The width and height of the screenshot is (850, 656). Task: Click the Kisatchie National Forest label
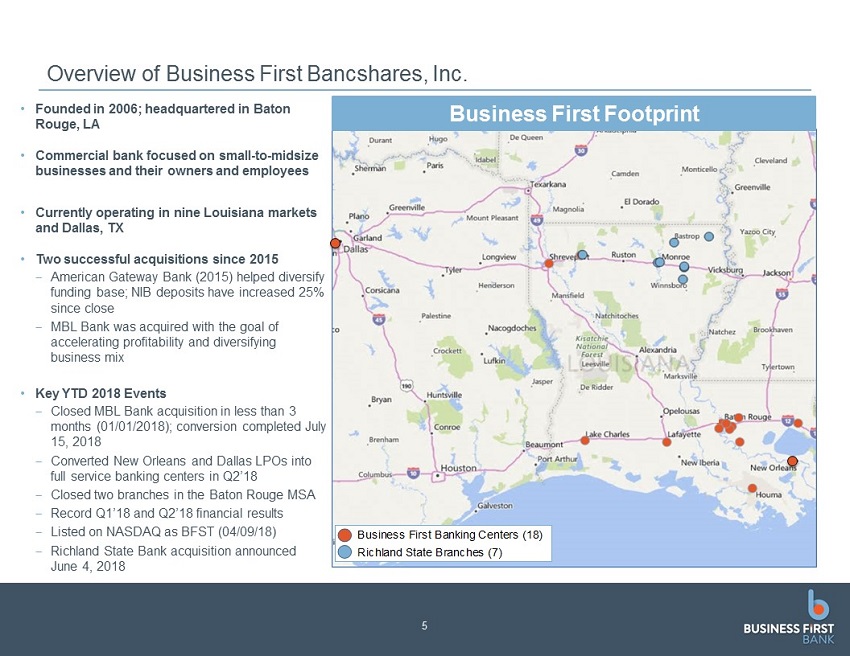pyautogui.click(x=592, y=346)
